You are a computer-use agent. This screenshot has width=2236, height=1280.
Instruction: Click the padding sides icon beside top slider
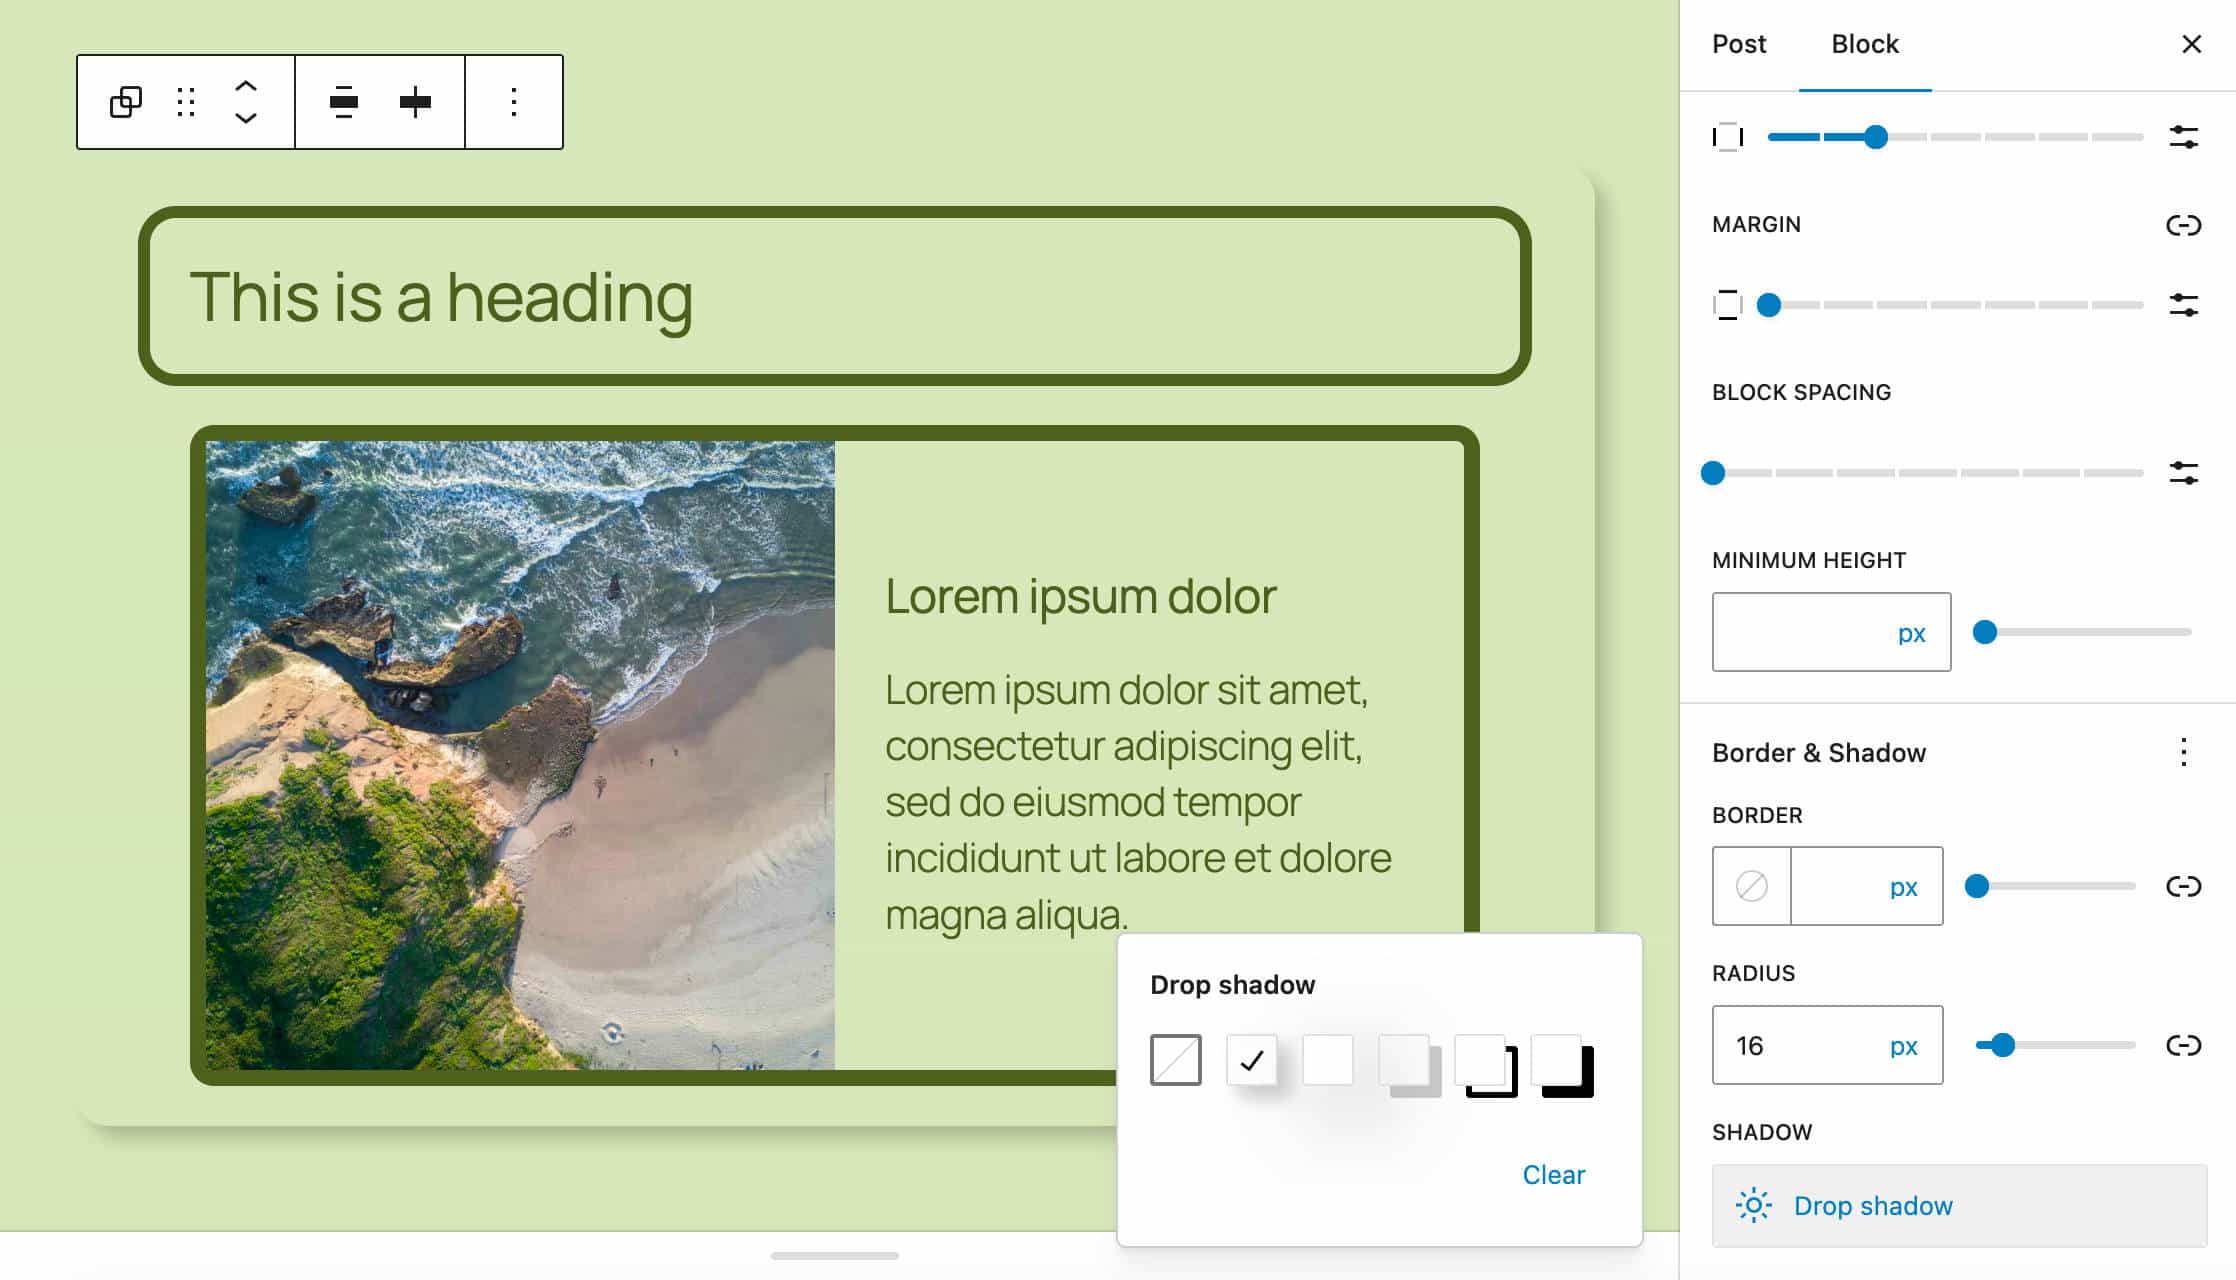[1727, 137]
